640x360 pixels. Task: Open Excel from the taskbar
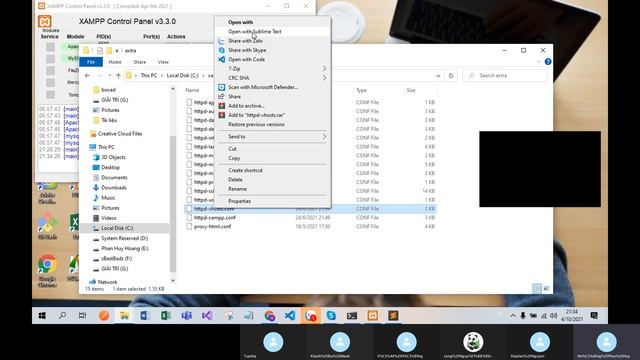(166, 316)
